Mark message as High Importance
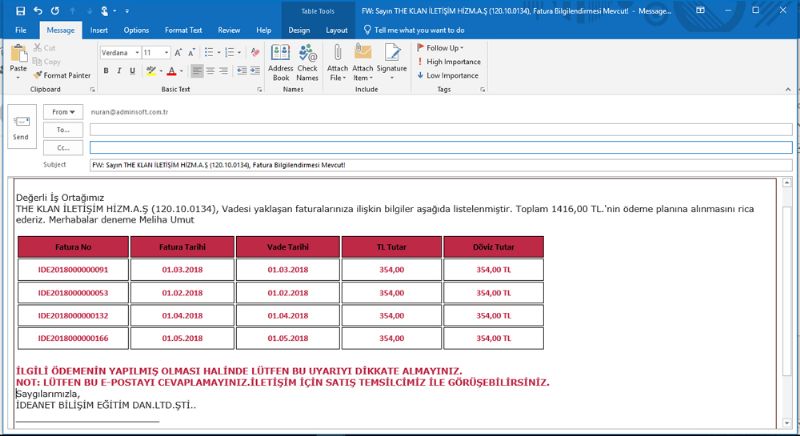 449,62
